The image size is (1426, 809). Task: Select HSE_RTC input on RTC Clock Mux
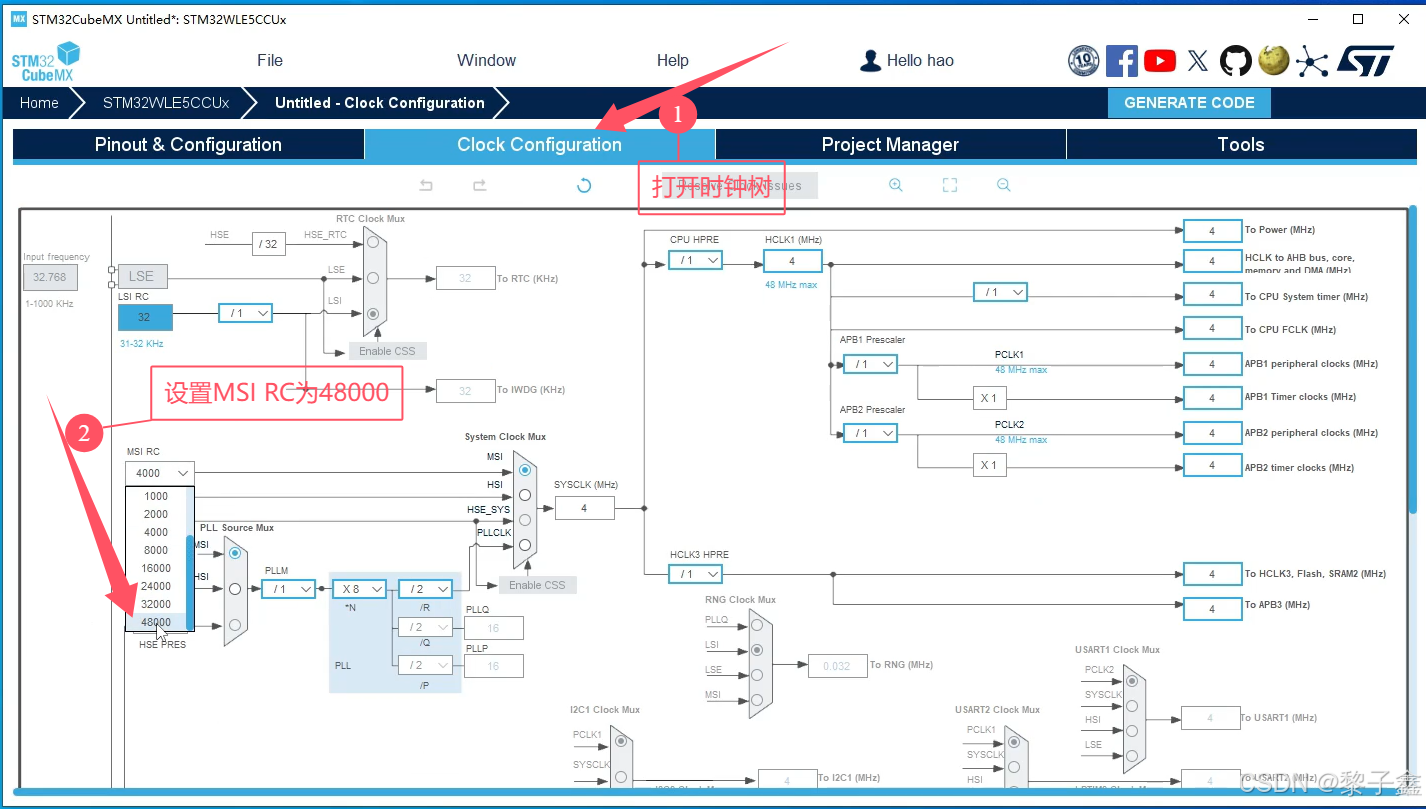pos(373,242)
